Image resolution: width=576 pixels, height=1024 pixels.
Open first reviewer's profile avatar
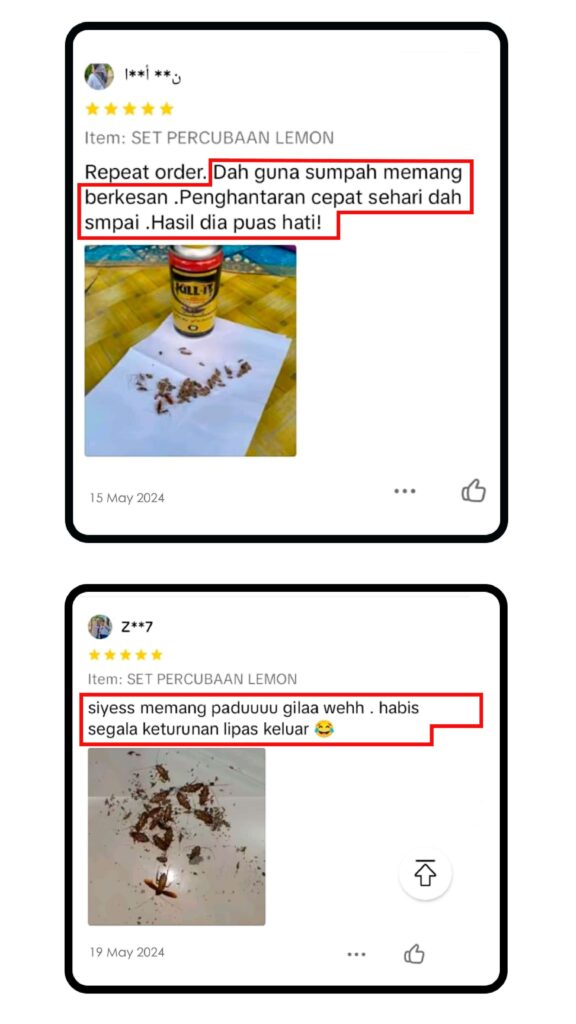point(99,76)
